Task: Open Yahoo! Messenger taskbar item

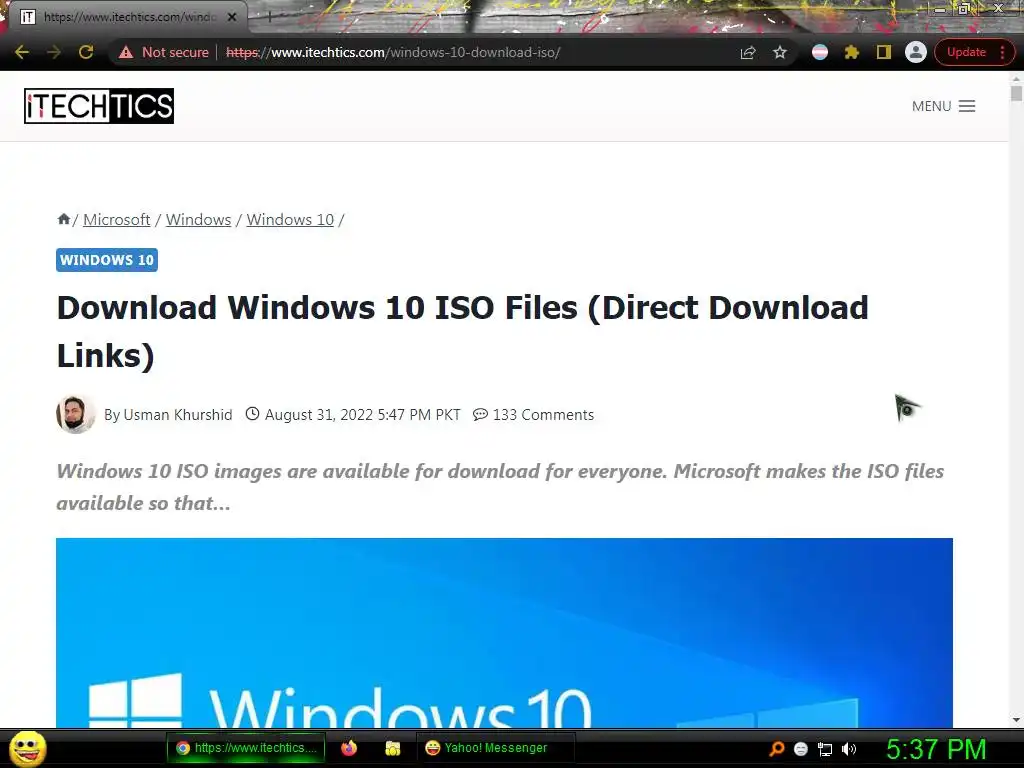Action: tap(495, 748)
